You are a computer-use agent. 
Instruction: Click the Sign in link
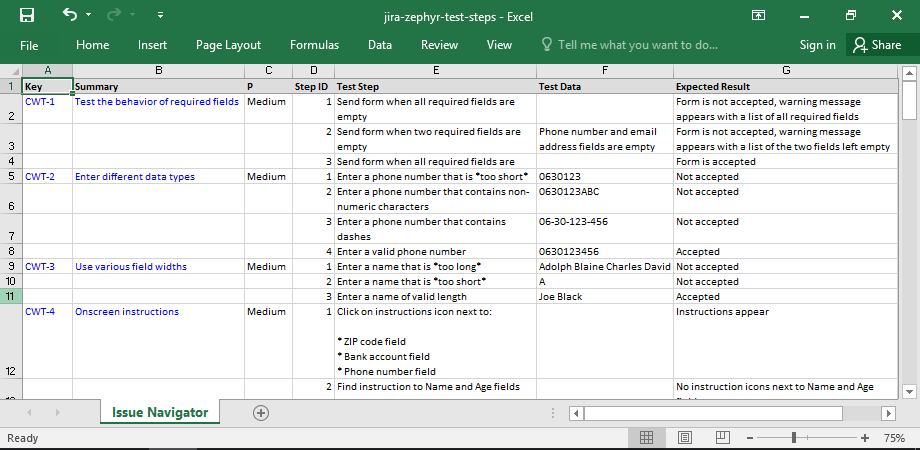pos(817,45)
